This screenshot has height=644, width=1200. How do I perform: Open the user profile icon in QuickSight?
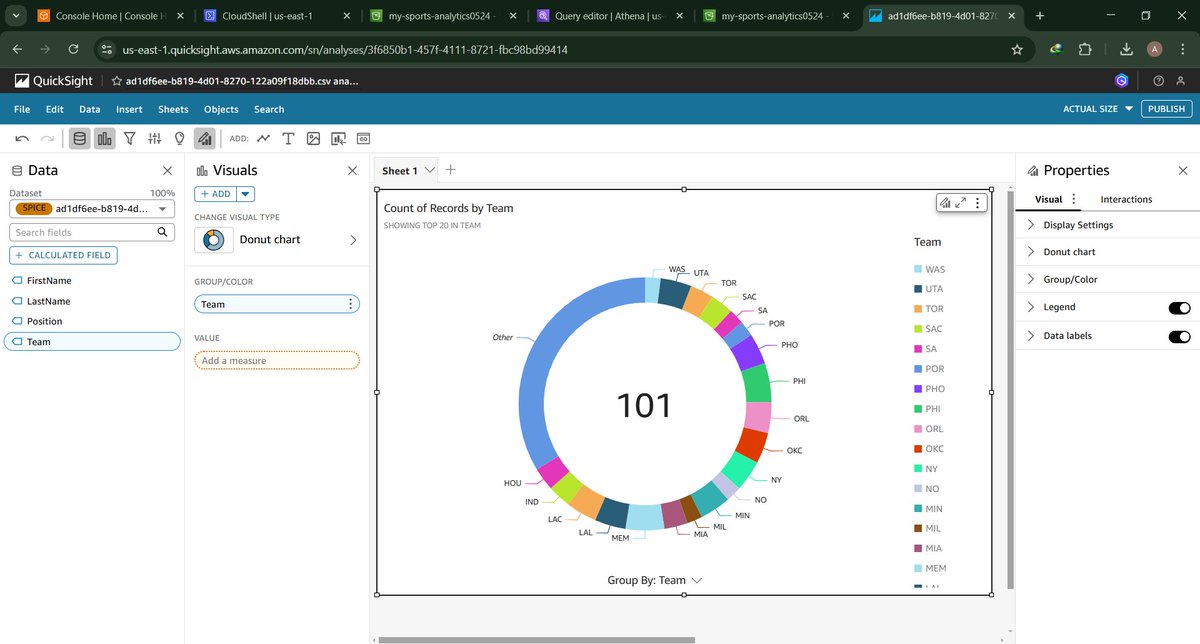click(1183, 81)
